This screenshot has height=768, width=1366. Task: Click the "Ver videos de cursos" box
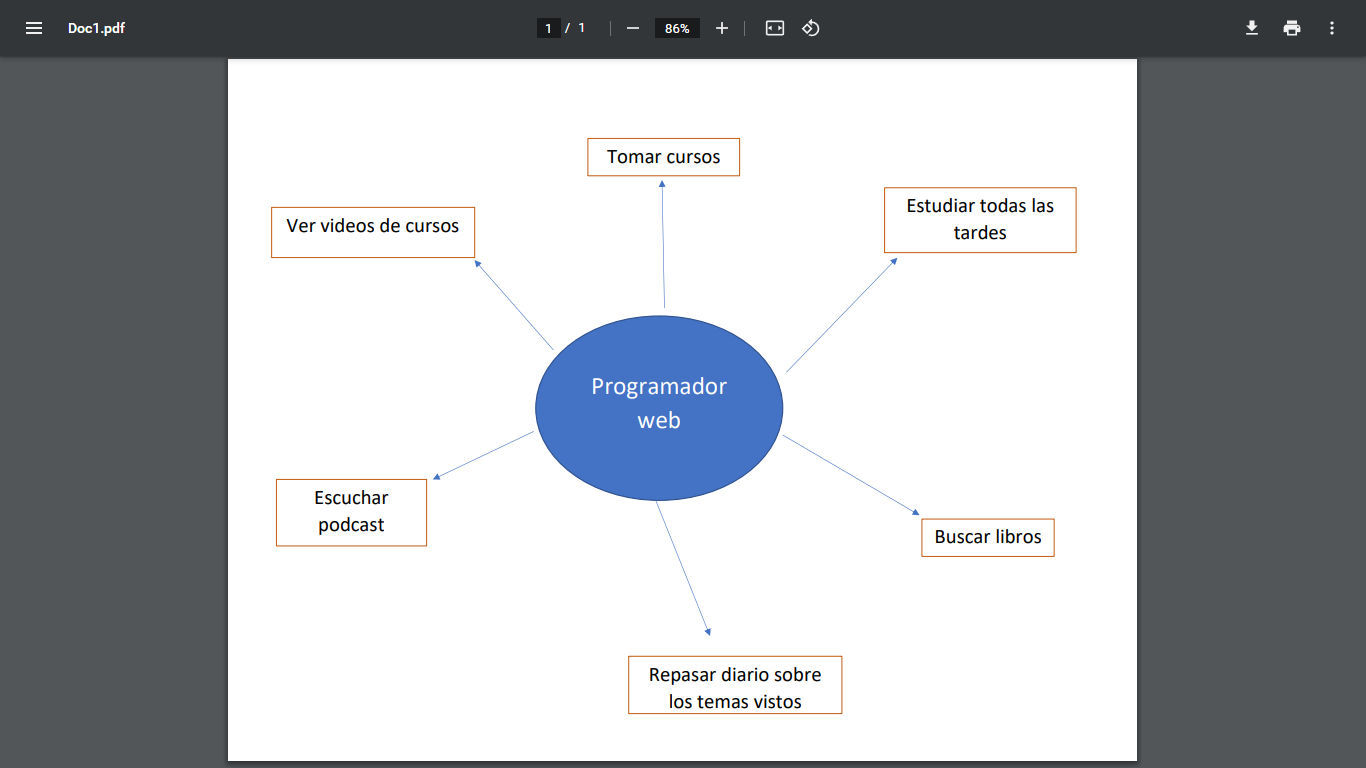[x=373, y=232]
